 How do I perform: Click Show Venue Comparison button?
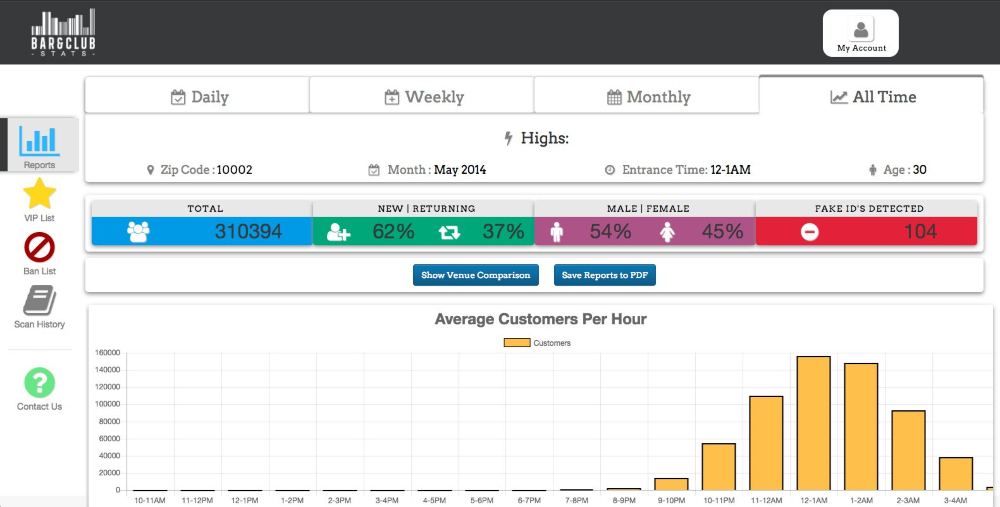pos(475,275)
